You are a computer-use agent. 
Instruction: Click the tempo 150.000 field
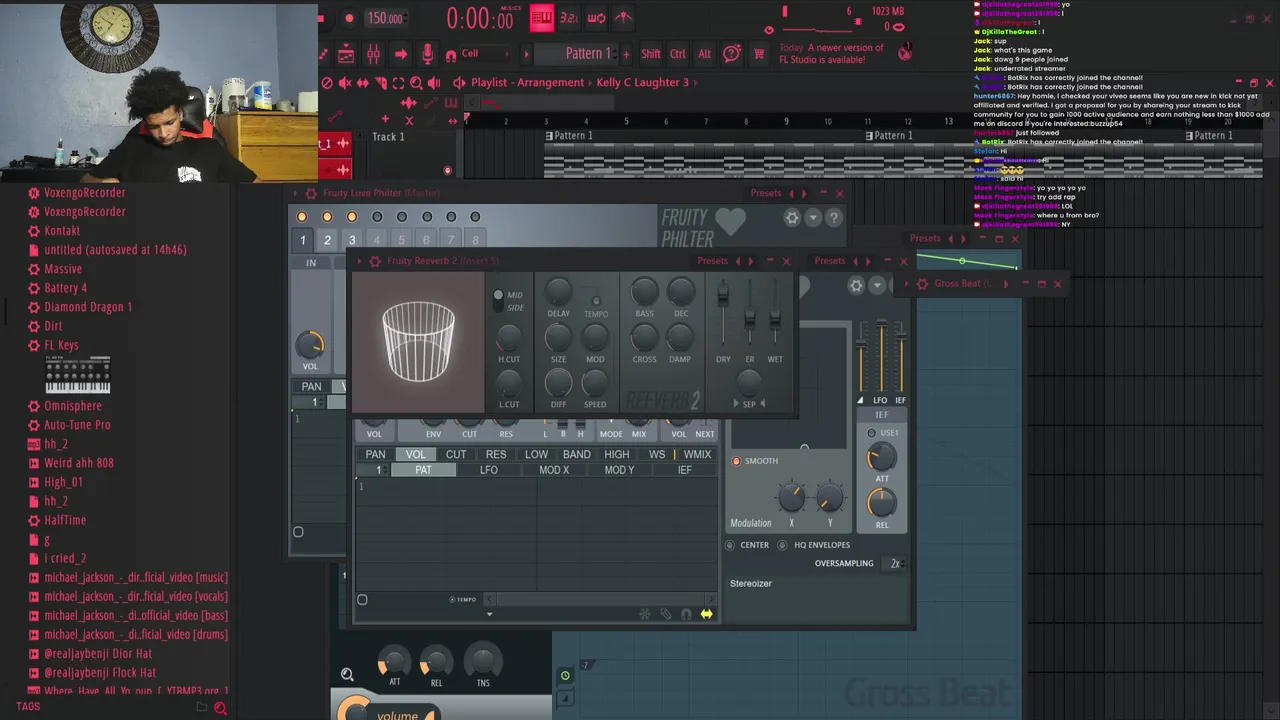tap(385, 18)
